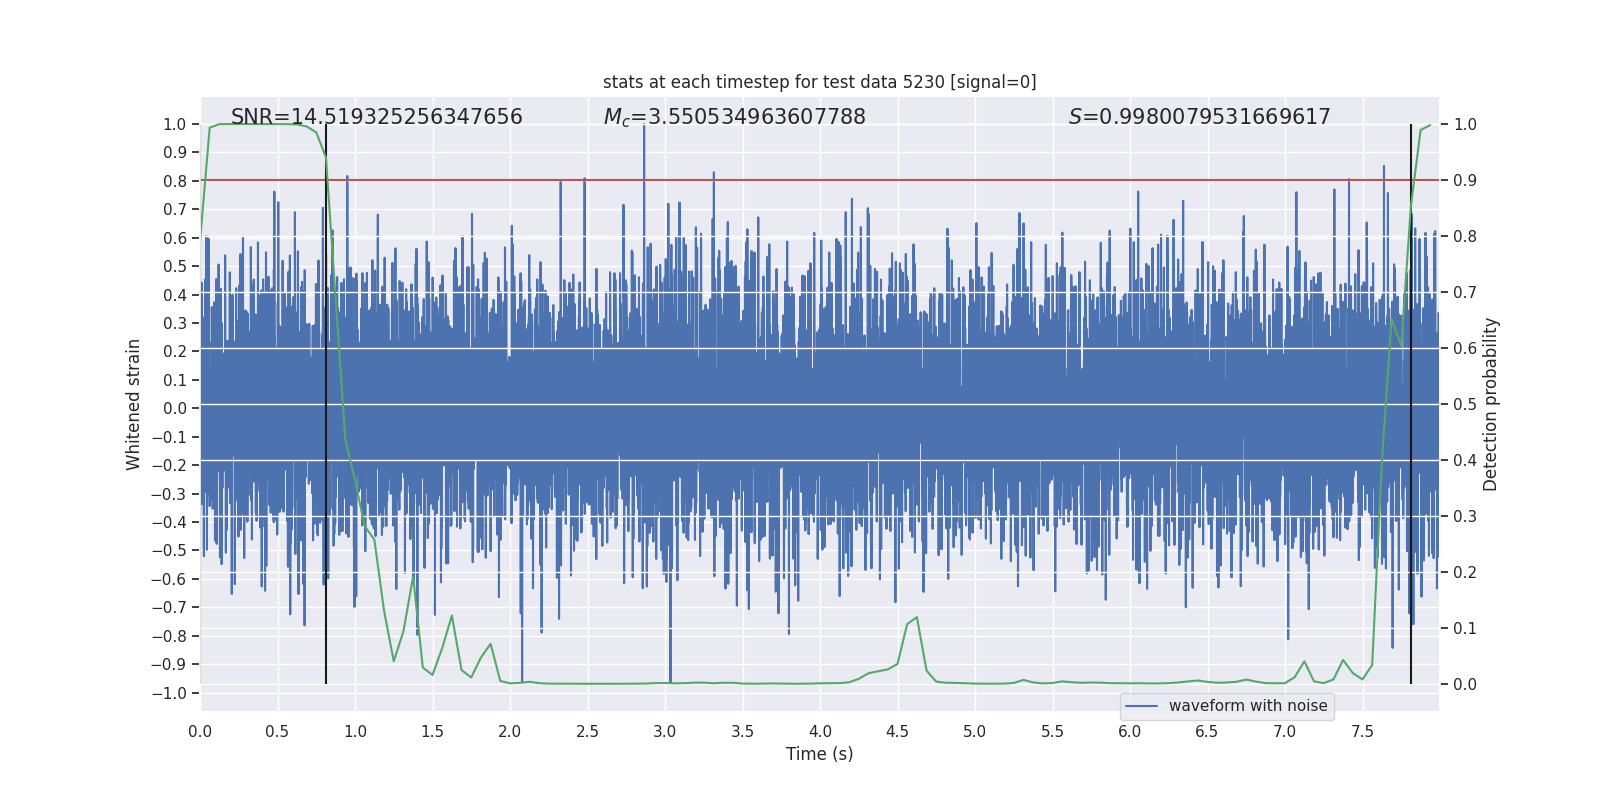Click the Mc=3.550534963607788 chirp mass annotation

[735, 117]
